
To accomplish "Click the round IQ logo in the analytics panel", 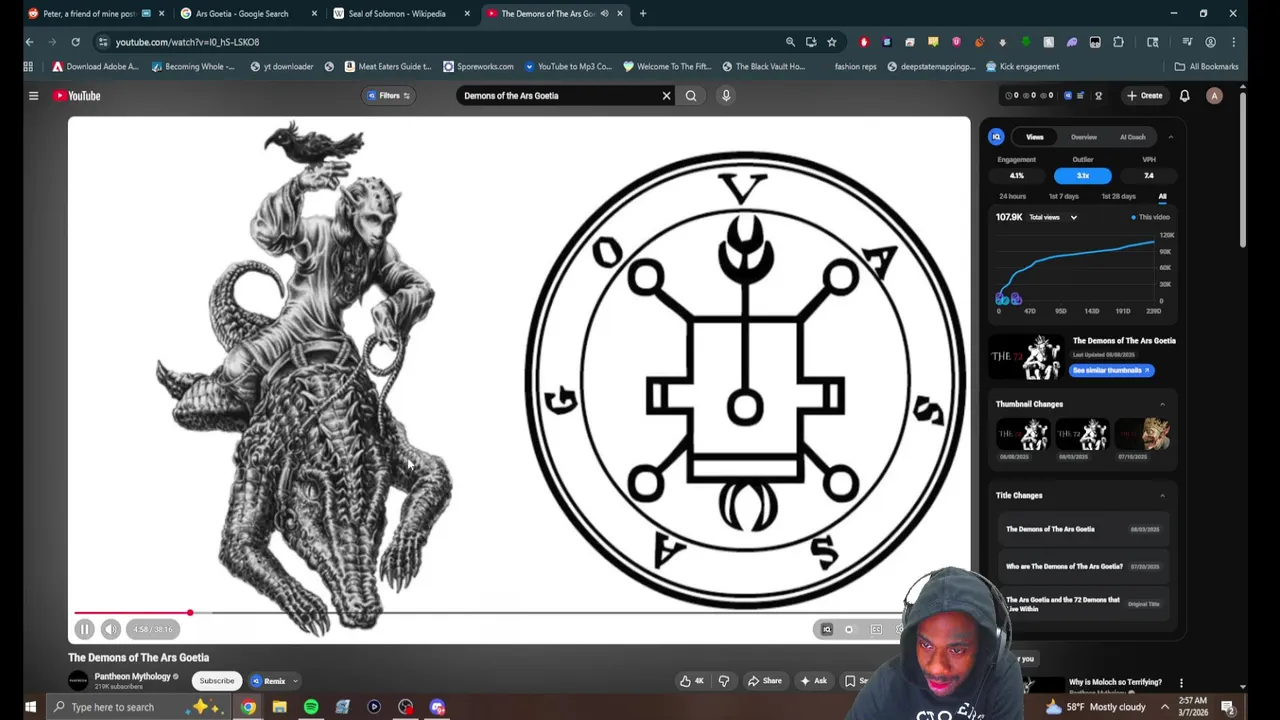I will [996, 137].
